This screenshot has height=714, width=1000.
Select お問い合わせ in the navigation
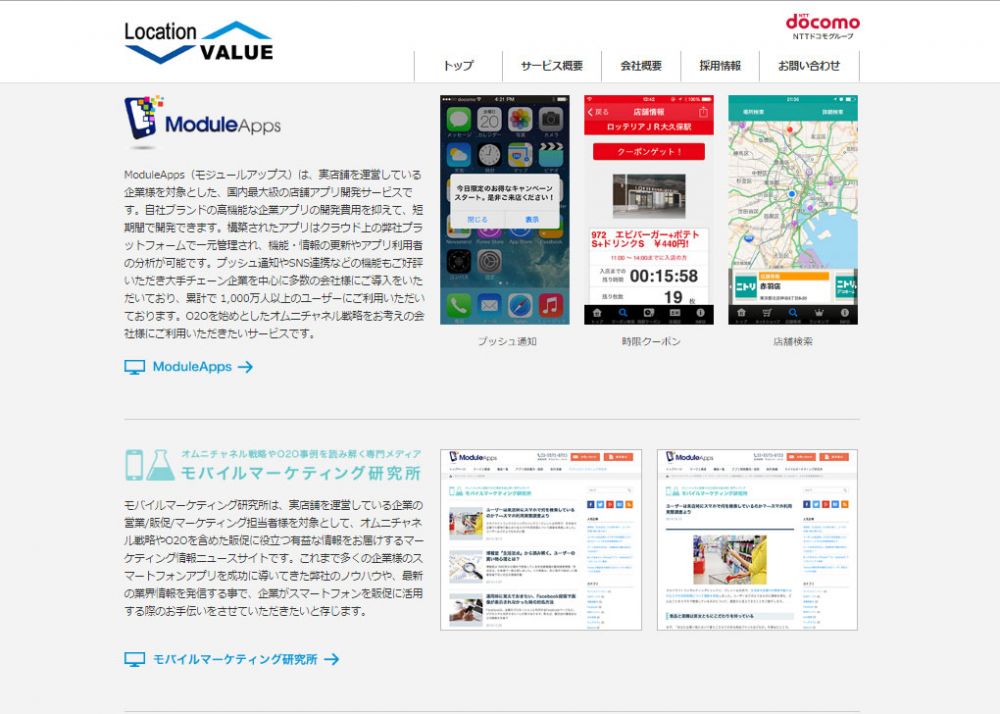[x=809, y=66]
